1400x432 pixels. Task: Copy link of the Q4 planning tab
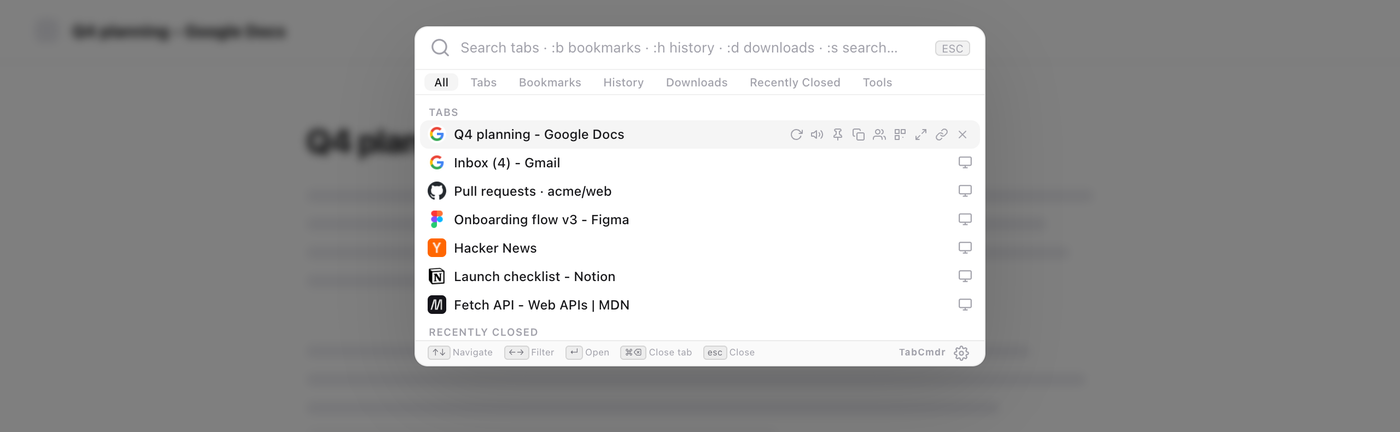[x=941, y=134]
